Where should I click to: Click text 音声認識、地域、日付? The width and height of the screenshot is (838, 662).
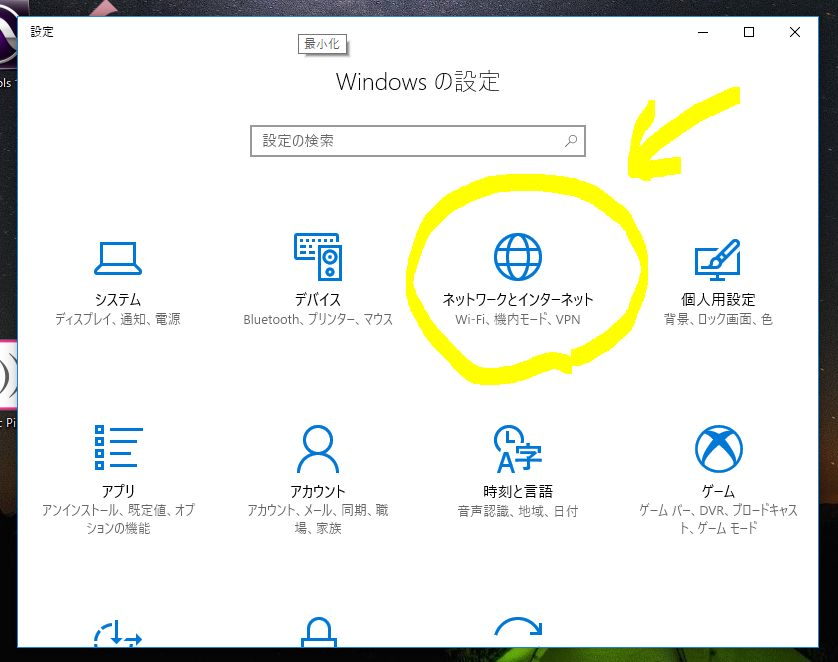[x=517, y=511]
